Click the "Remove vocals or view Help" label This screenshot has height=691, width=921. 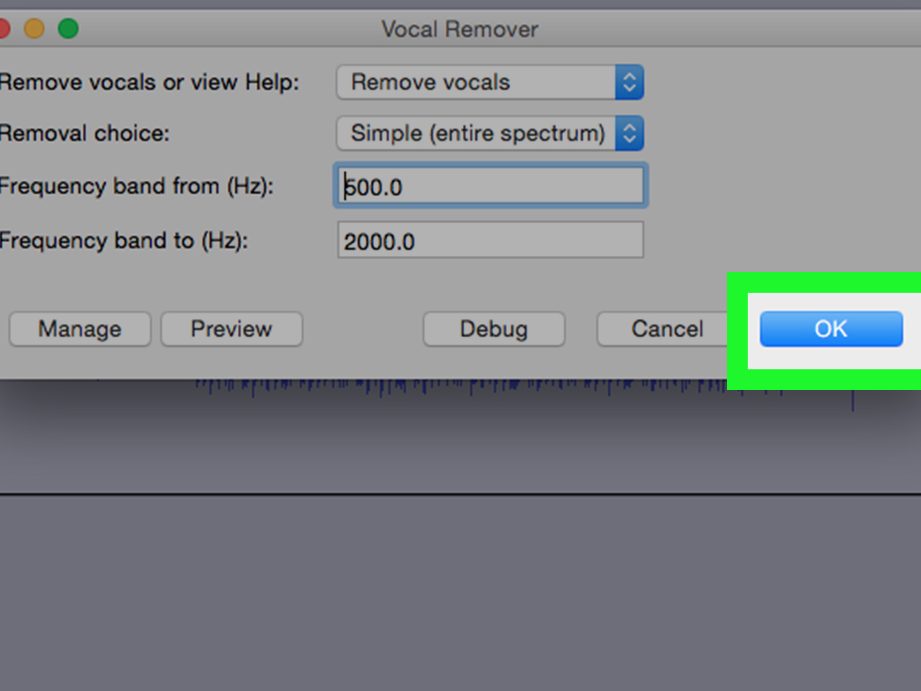click(x=149, y=82)
